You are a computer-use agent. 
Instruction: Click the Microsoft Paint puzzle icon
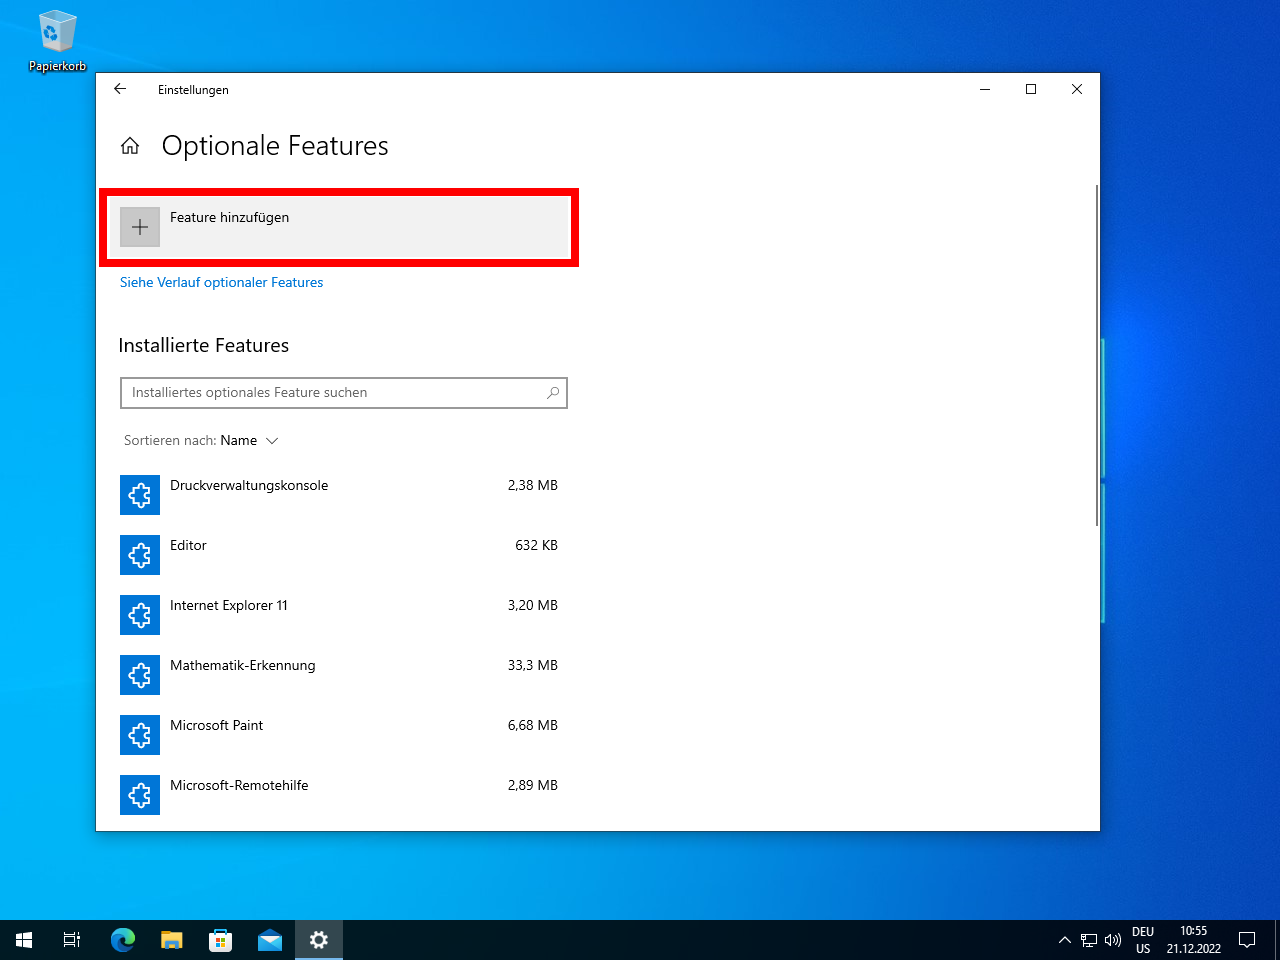[x=140, y=735]
